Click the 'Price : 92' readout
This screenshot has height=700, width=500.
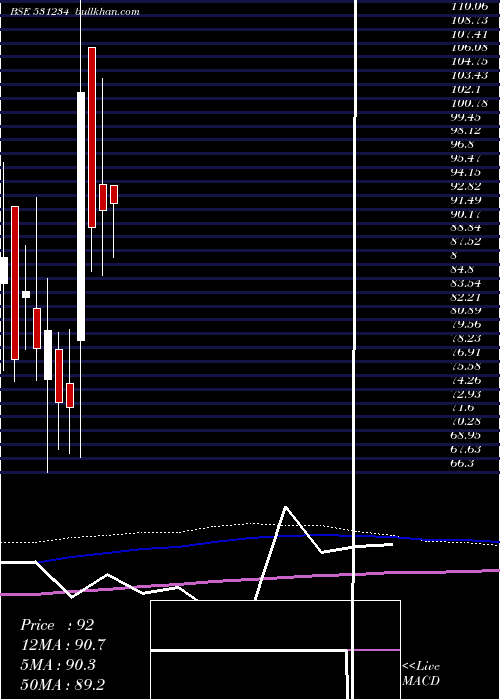[57, 625]
